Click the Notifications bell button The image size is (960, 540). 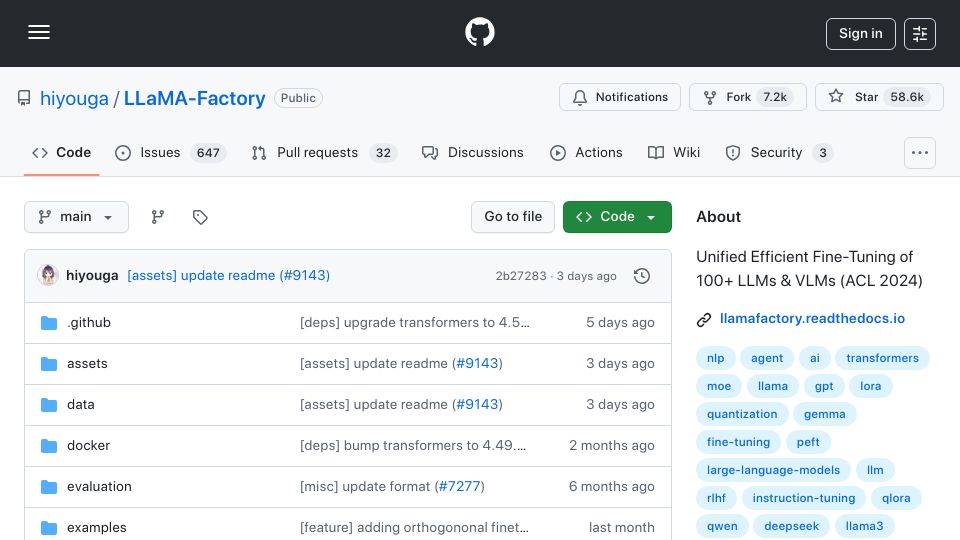coord(620,97)
